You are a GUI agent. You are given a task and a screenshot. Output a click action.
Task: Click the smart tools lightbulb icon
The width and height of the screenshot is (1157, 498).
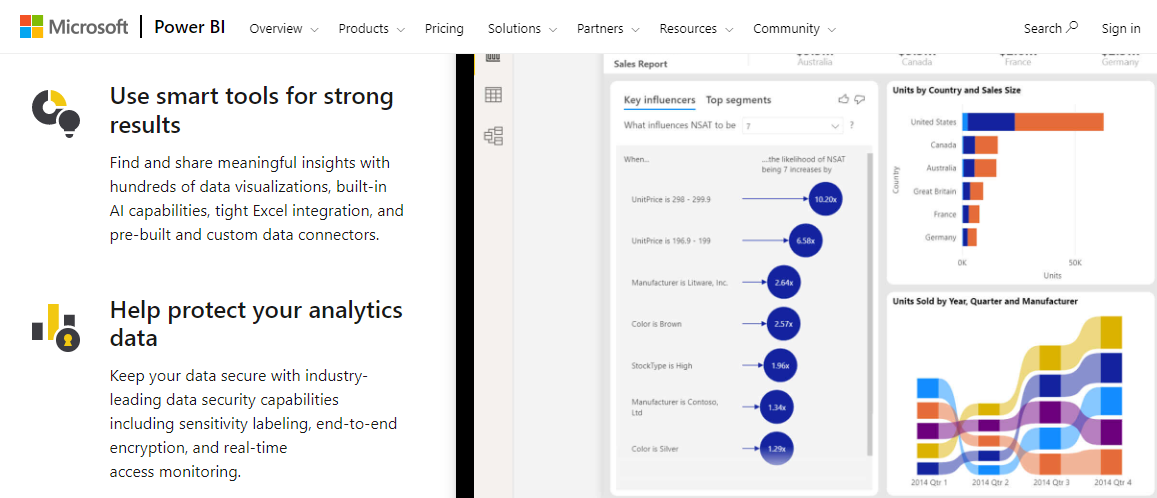(55, 112)
